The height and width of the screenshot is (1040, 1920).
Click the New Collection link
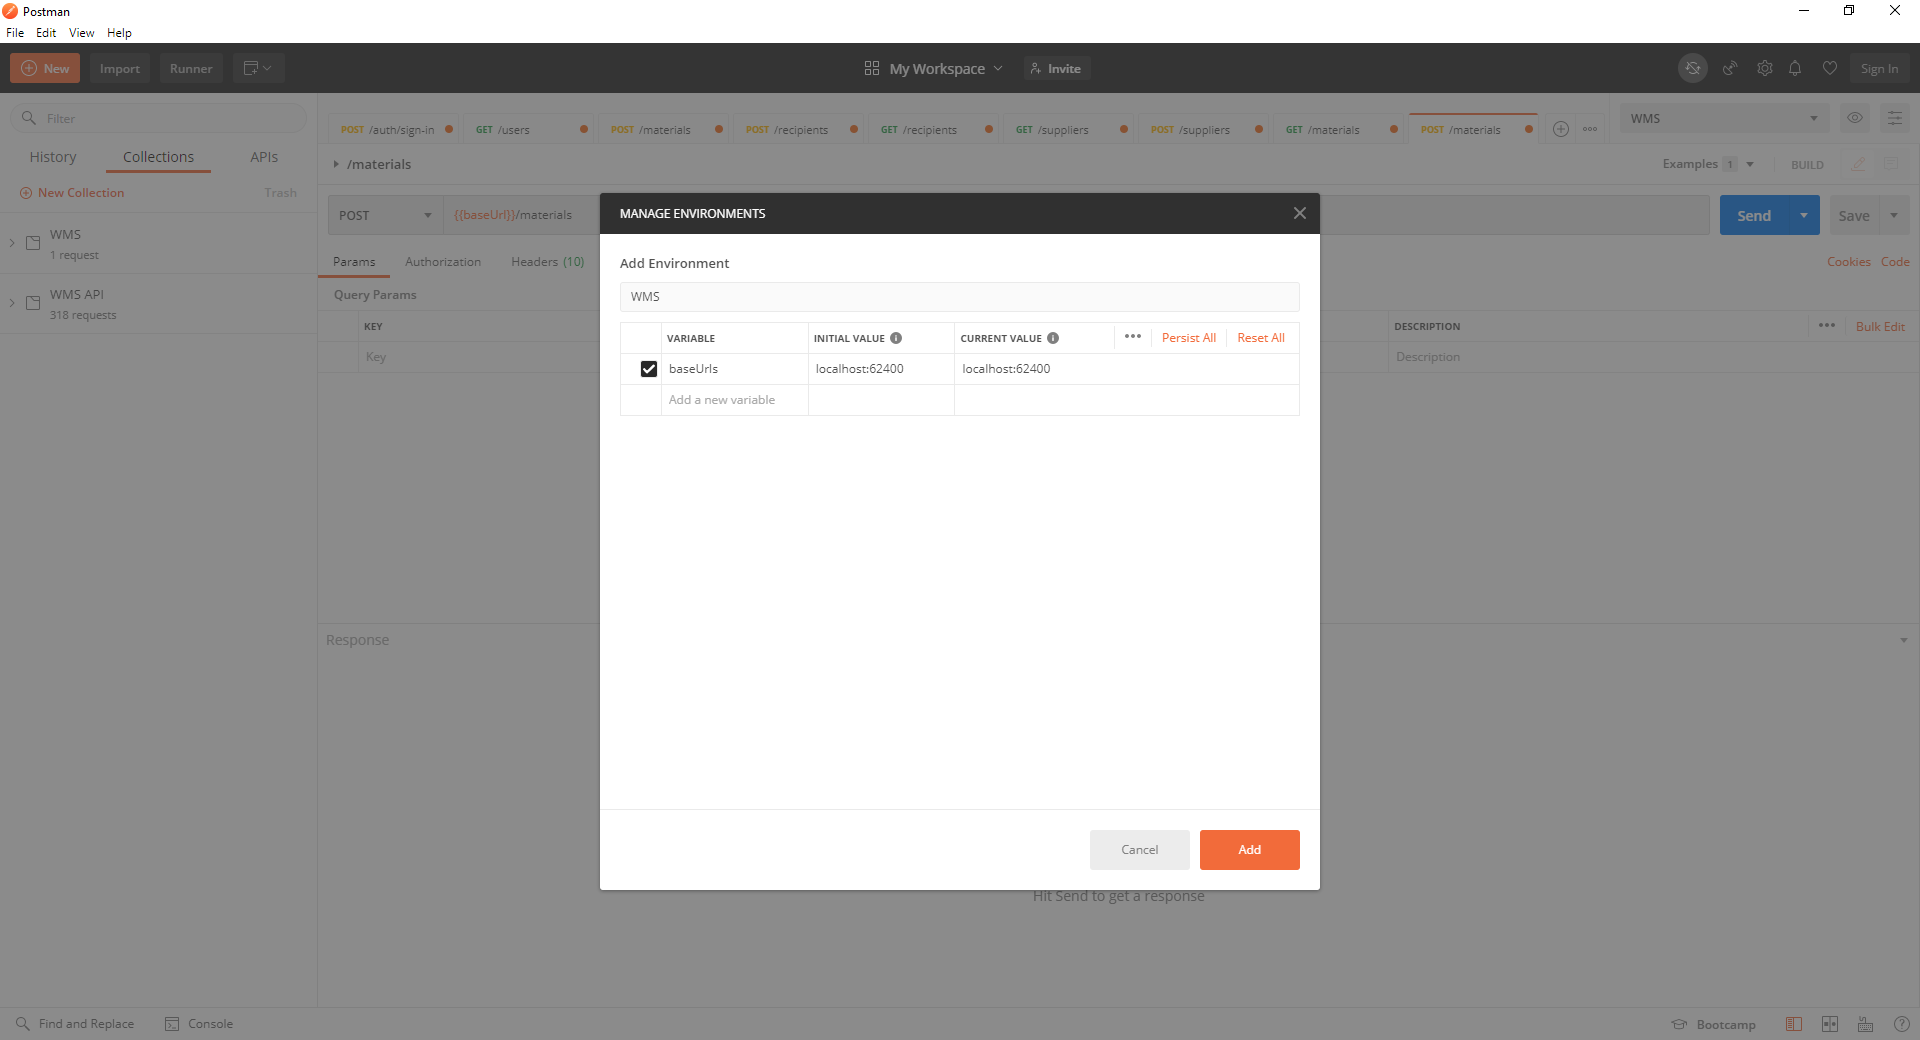(72, 193)
